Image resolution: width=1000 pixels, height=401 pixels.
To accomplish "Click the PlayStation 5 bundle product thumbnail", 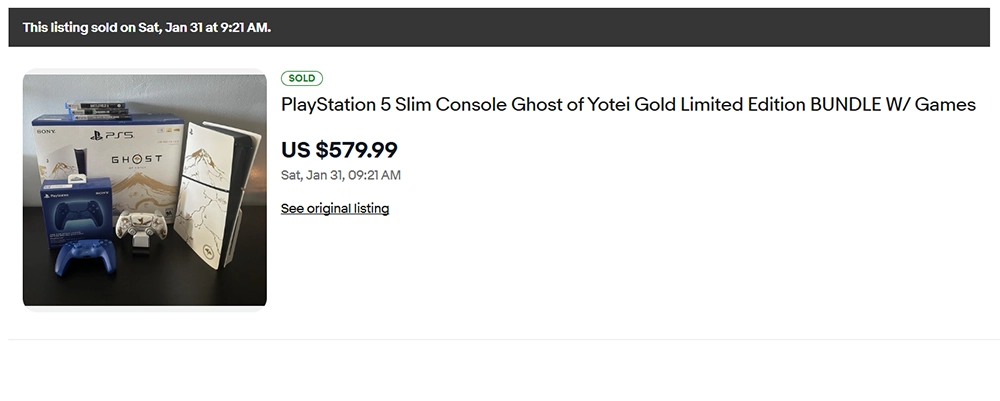I will 144,189.
